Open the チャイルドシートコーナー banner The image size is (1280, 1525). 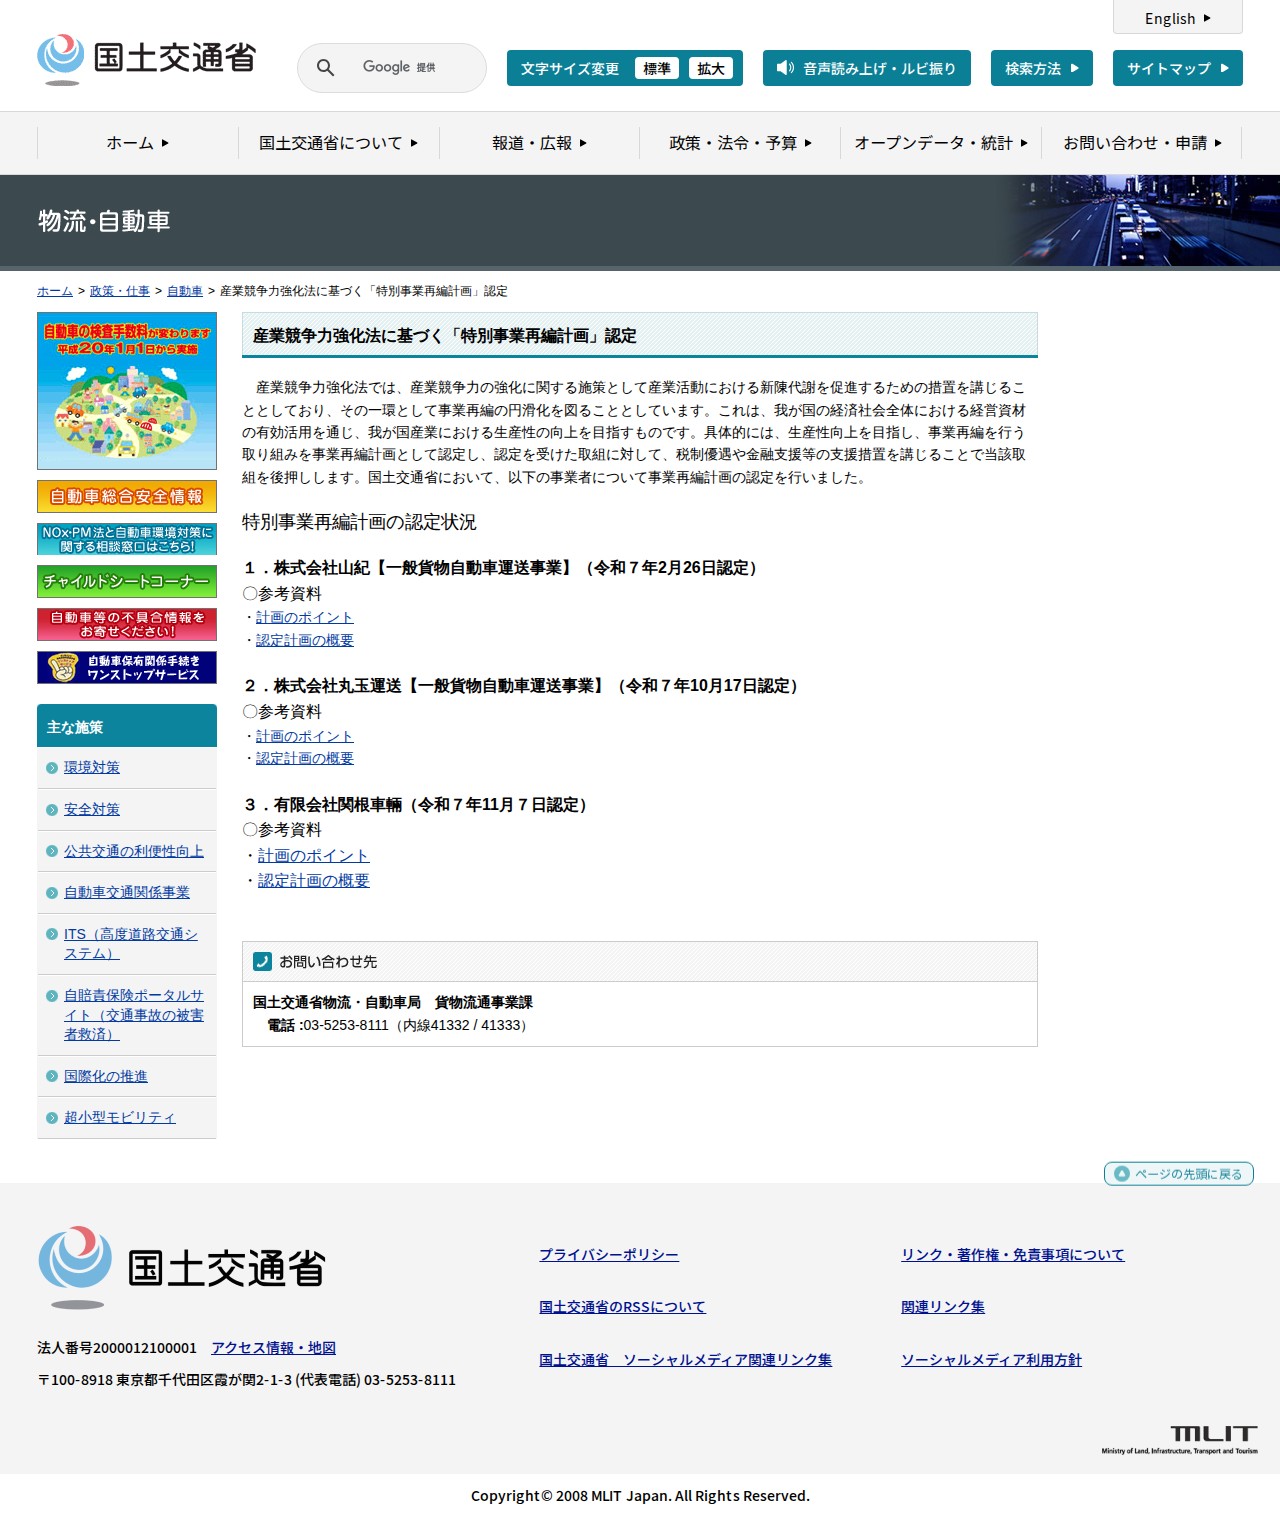pos(127,582)
